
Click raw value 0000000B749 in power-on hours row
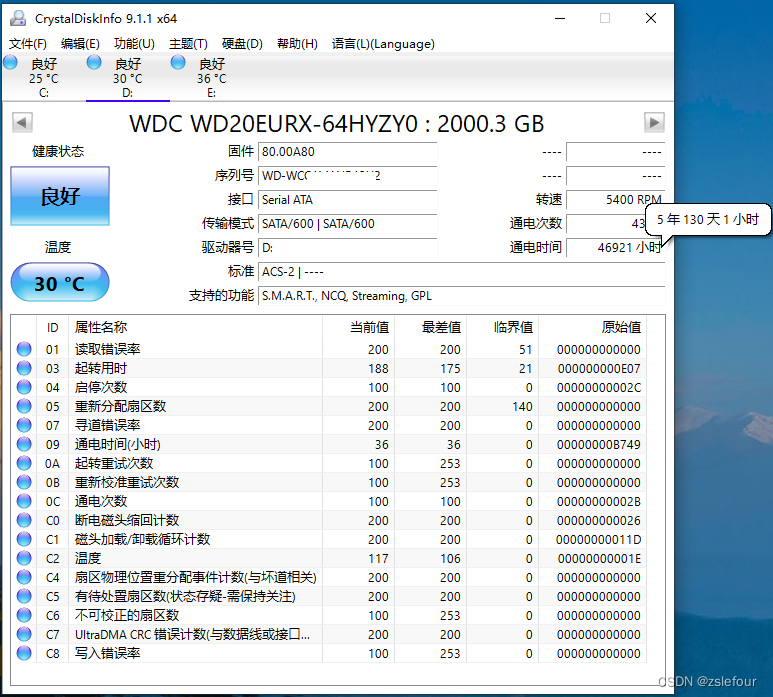pos(598,445)
